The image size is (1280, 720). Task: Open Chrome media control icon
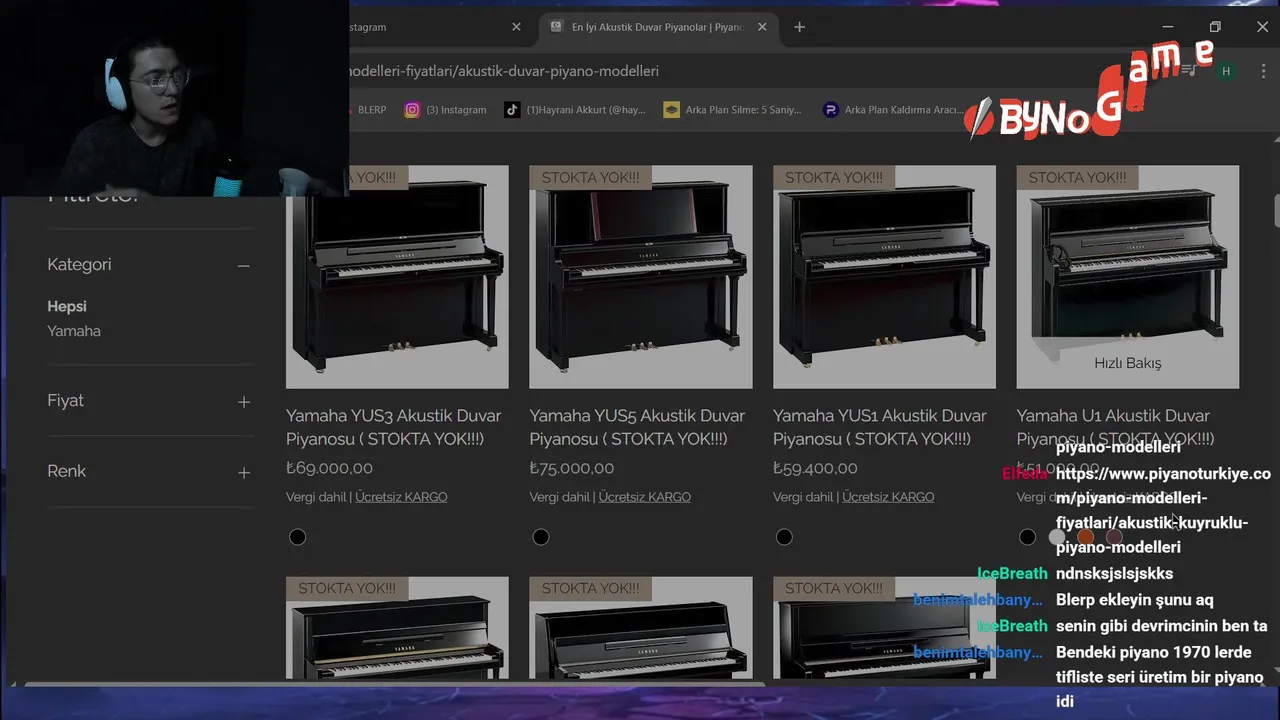pos(1188,70)
